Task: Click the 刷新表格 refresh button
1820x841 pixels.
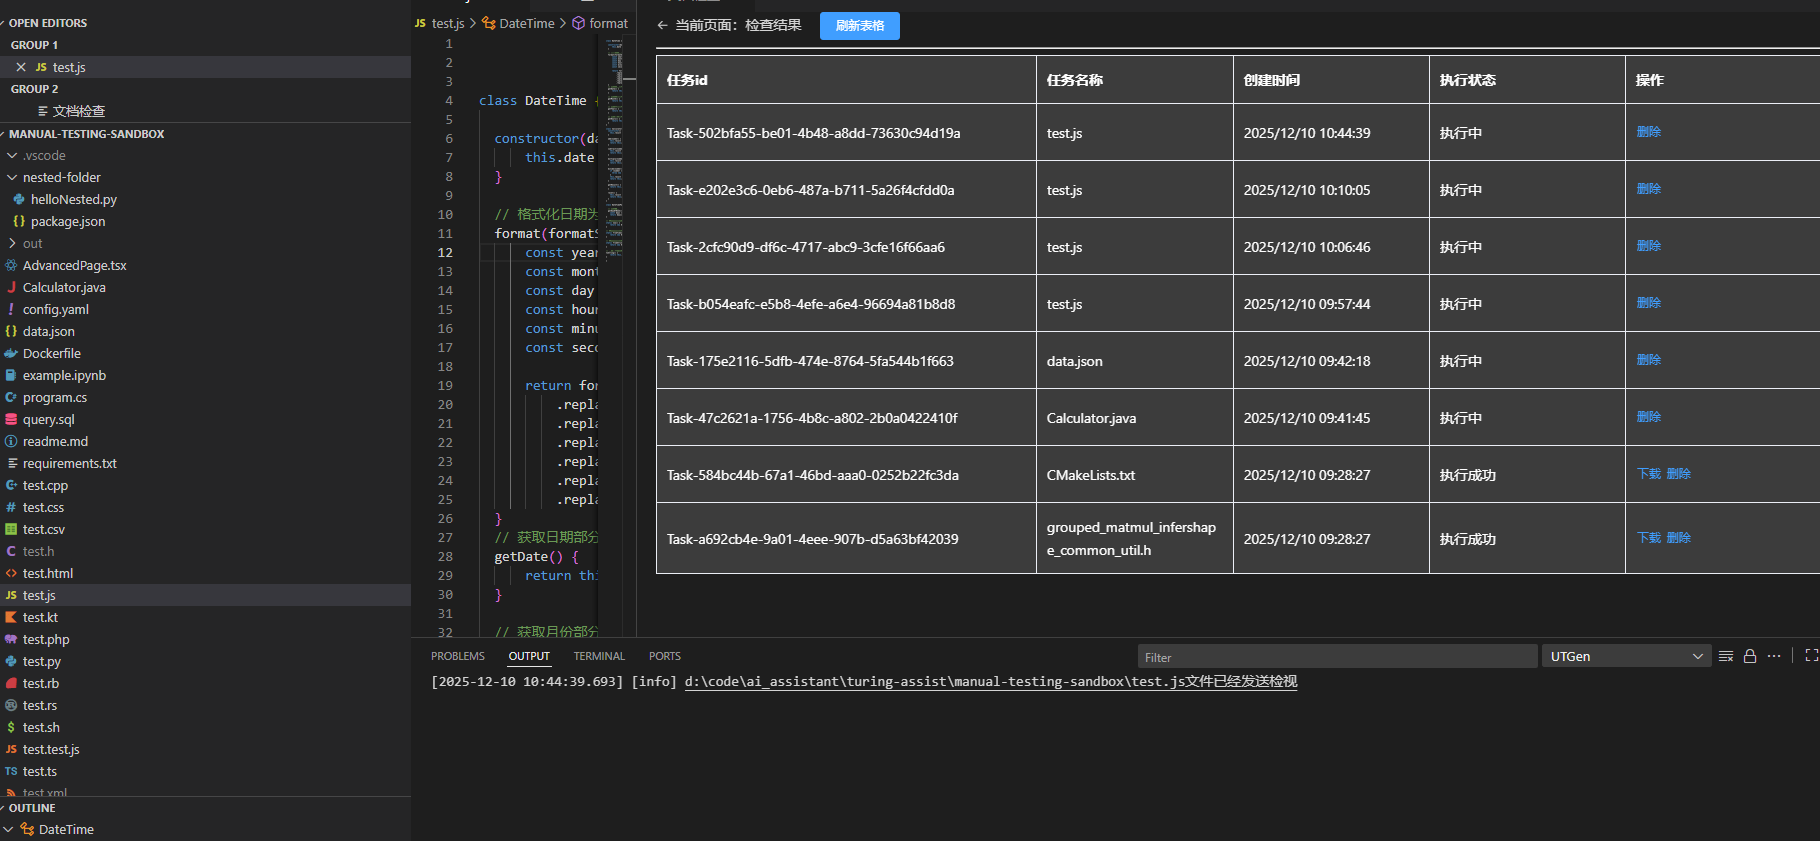Action: 859,26
